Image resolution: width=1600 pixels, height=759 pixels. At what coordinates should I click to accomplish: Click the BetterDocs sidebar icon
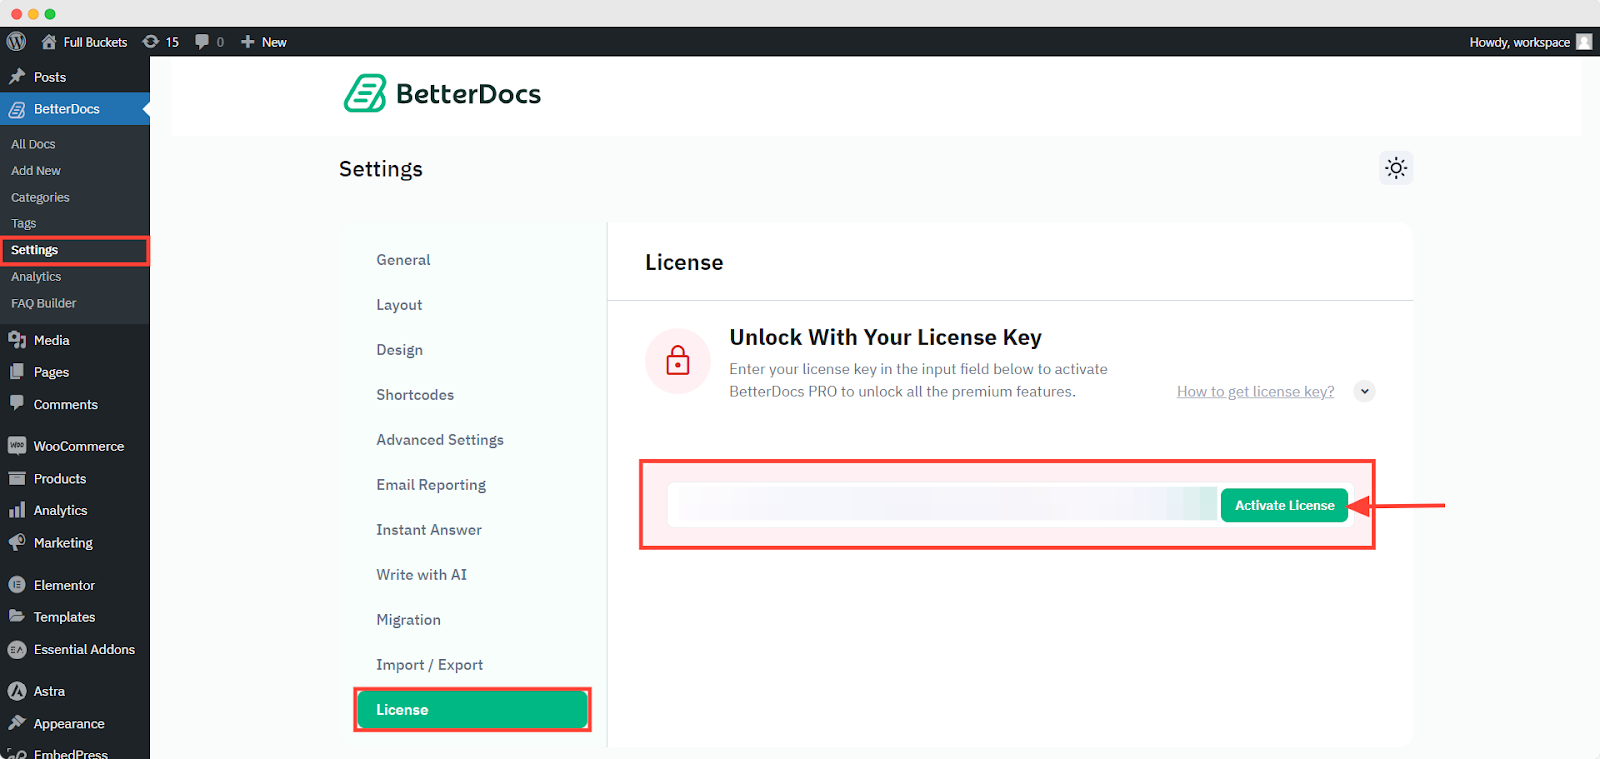click(17, 109)
